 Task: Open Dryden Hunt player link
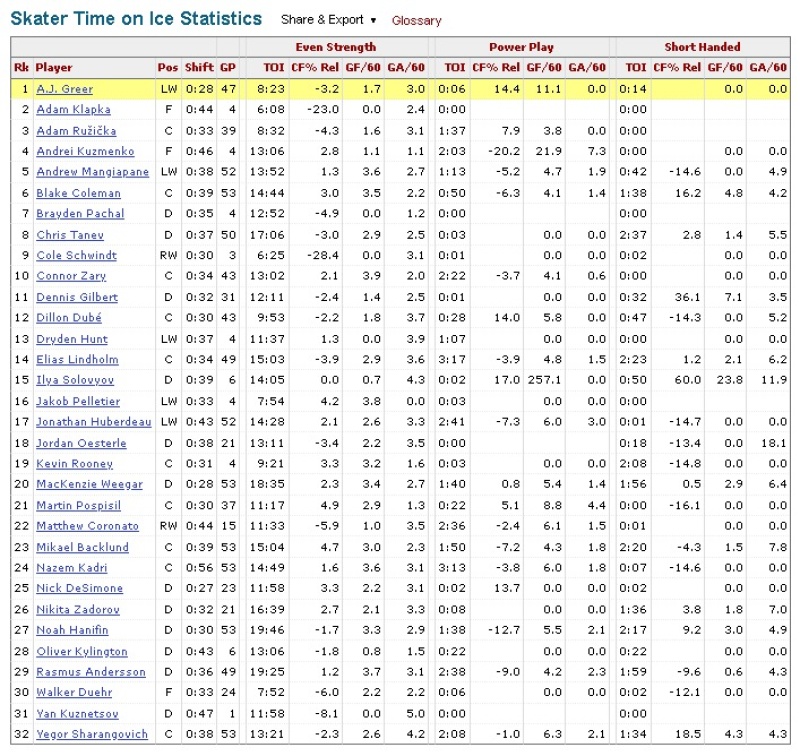point(72,339)
